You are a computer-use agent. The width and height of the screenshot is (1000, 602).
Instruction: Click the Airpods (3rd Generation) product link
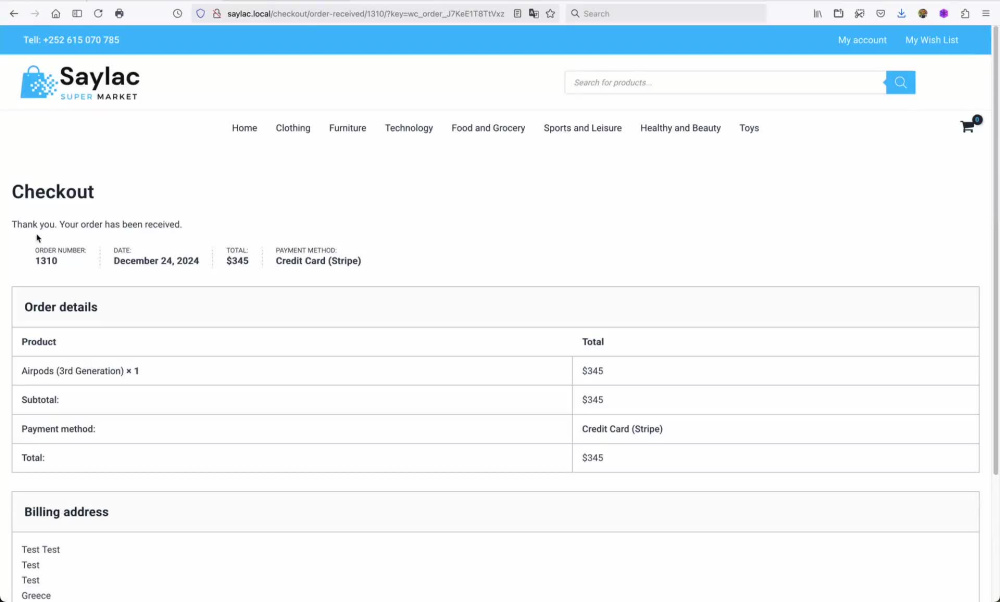pyautogui.click(x=73, y=371)
